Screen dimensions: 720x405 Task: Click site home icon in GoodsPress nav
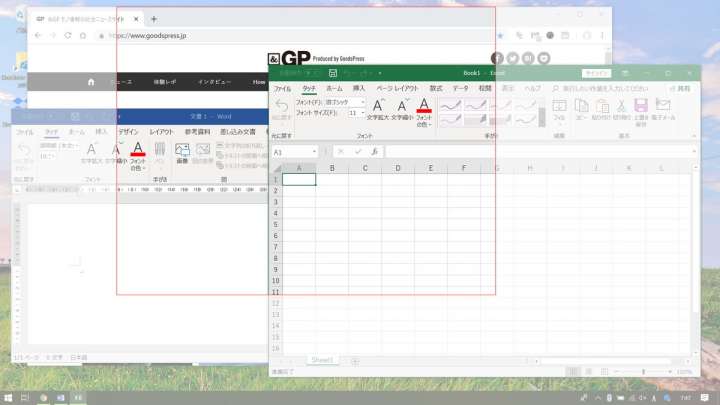pos(91,82)
